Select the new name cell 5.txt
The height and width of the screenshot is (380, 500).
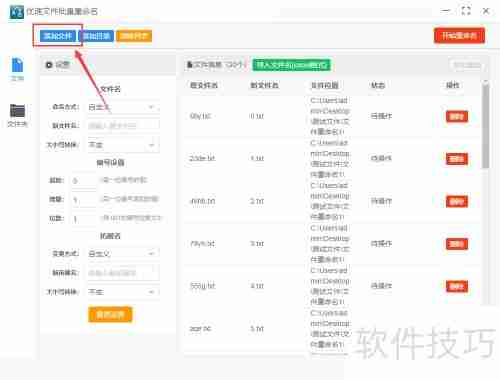tap(257, 329)
